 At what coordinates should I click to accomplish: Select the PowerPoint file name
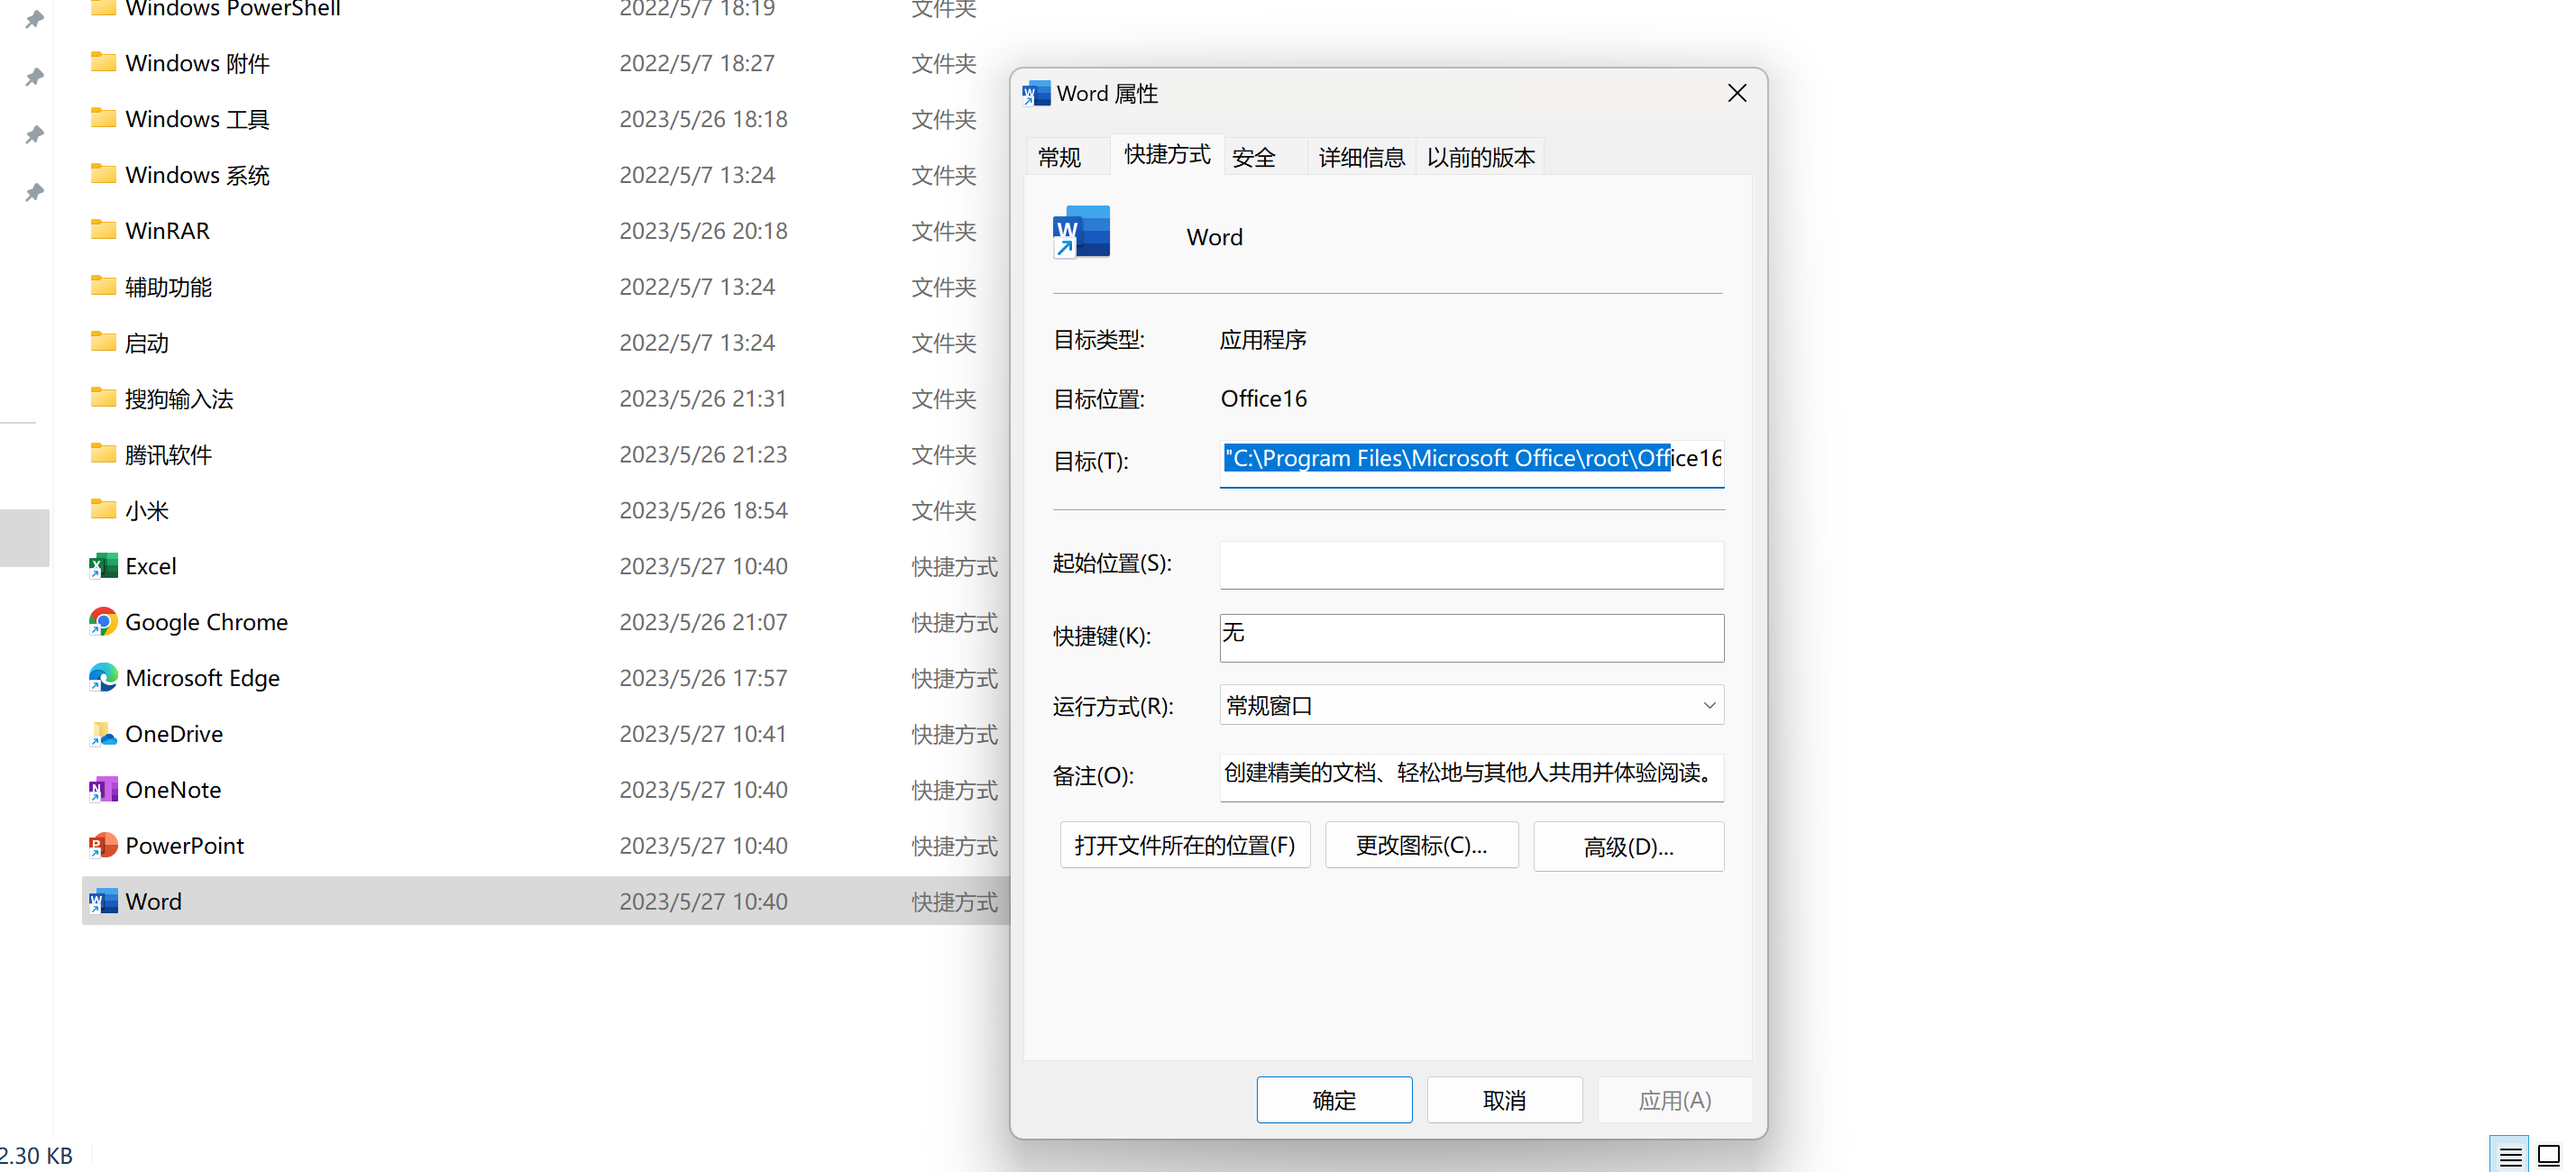[184, 846]
